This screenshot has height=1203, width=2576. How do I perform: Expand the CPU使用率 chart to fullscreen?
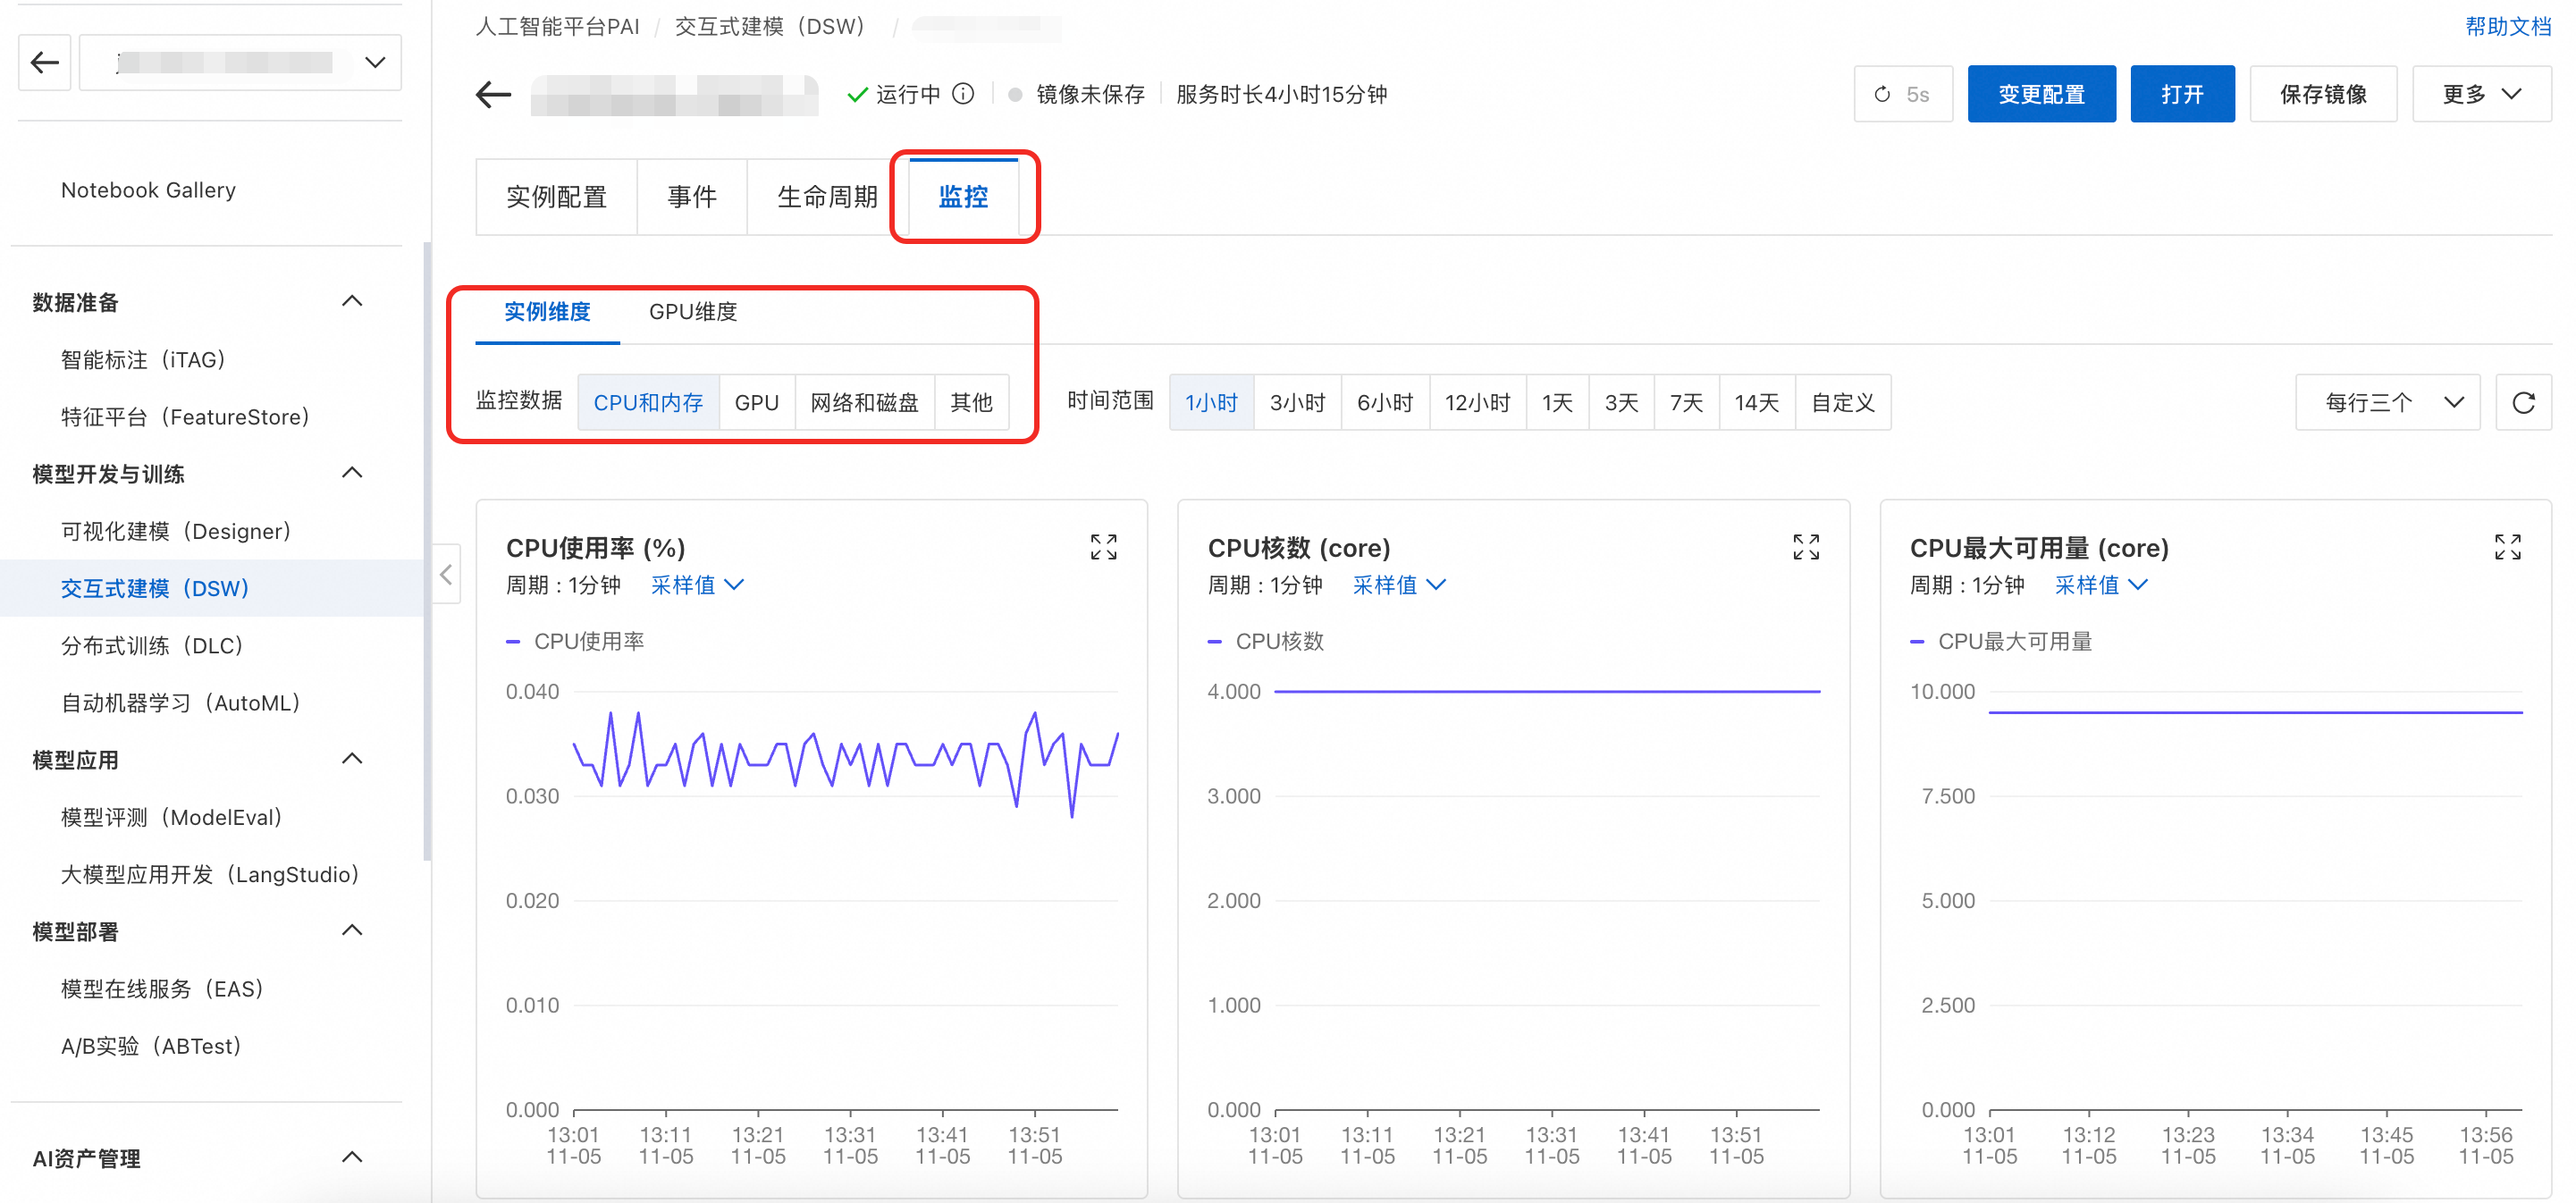pos(1103,547)
